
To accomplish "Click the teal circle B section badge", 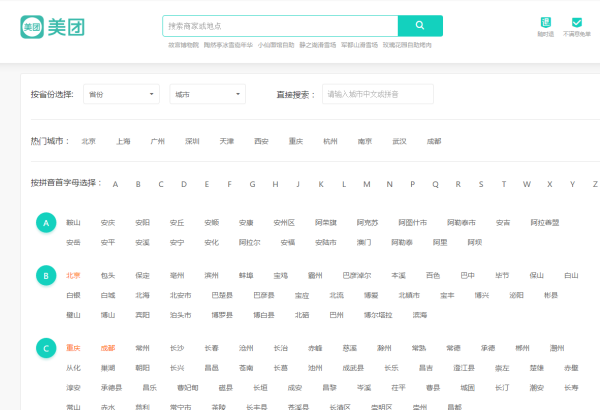I will (45, 274).
